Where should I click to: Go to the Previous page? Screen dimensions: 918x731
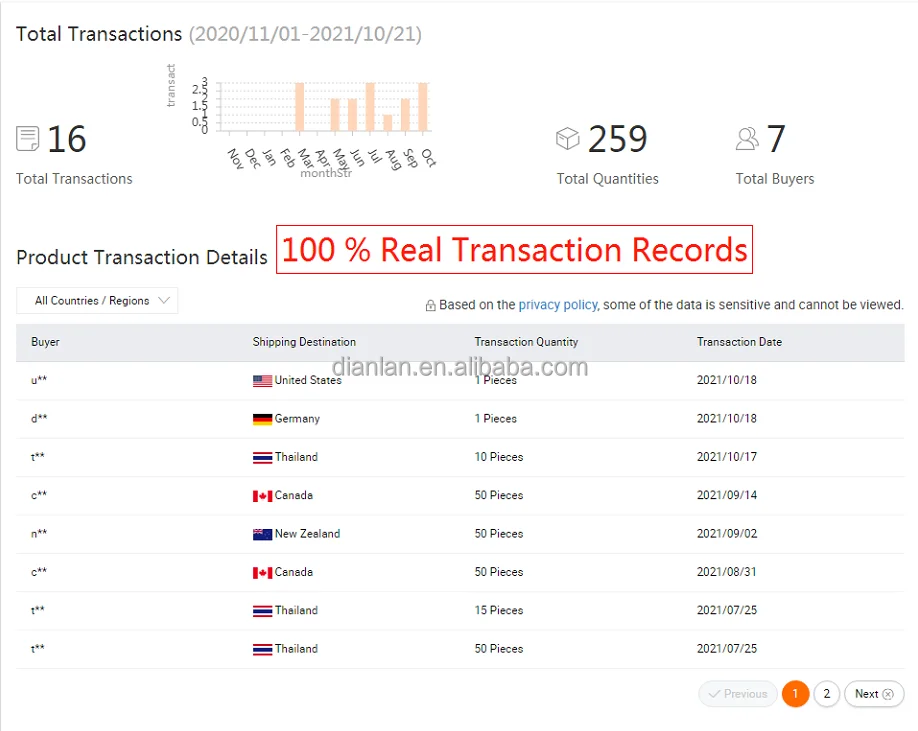point(738,694)
